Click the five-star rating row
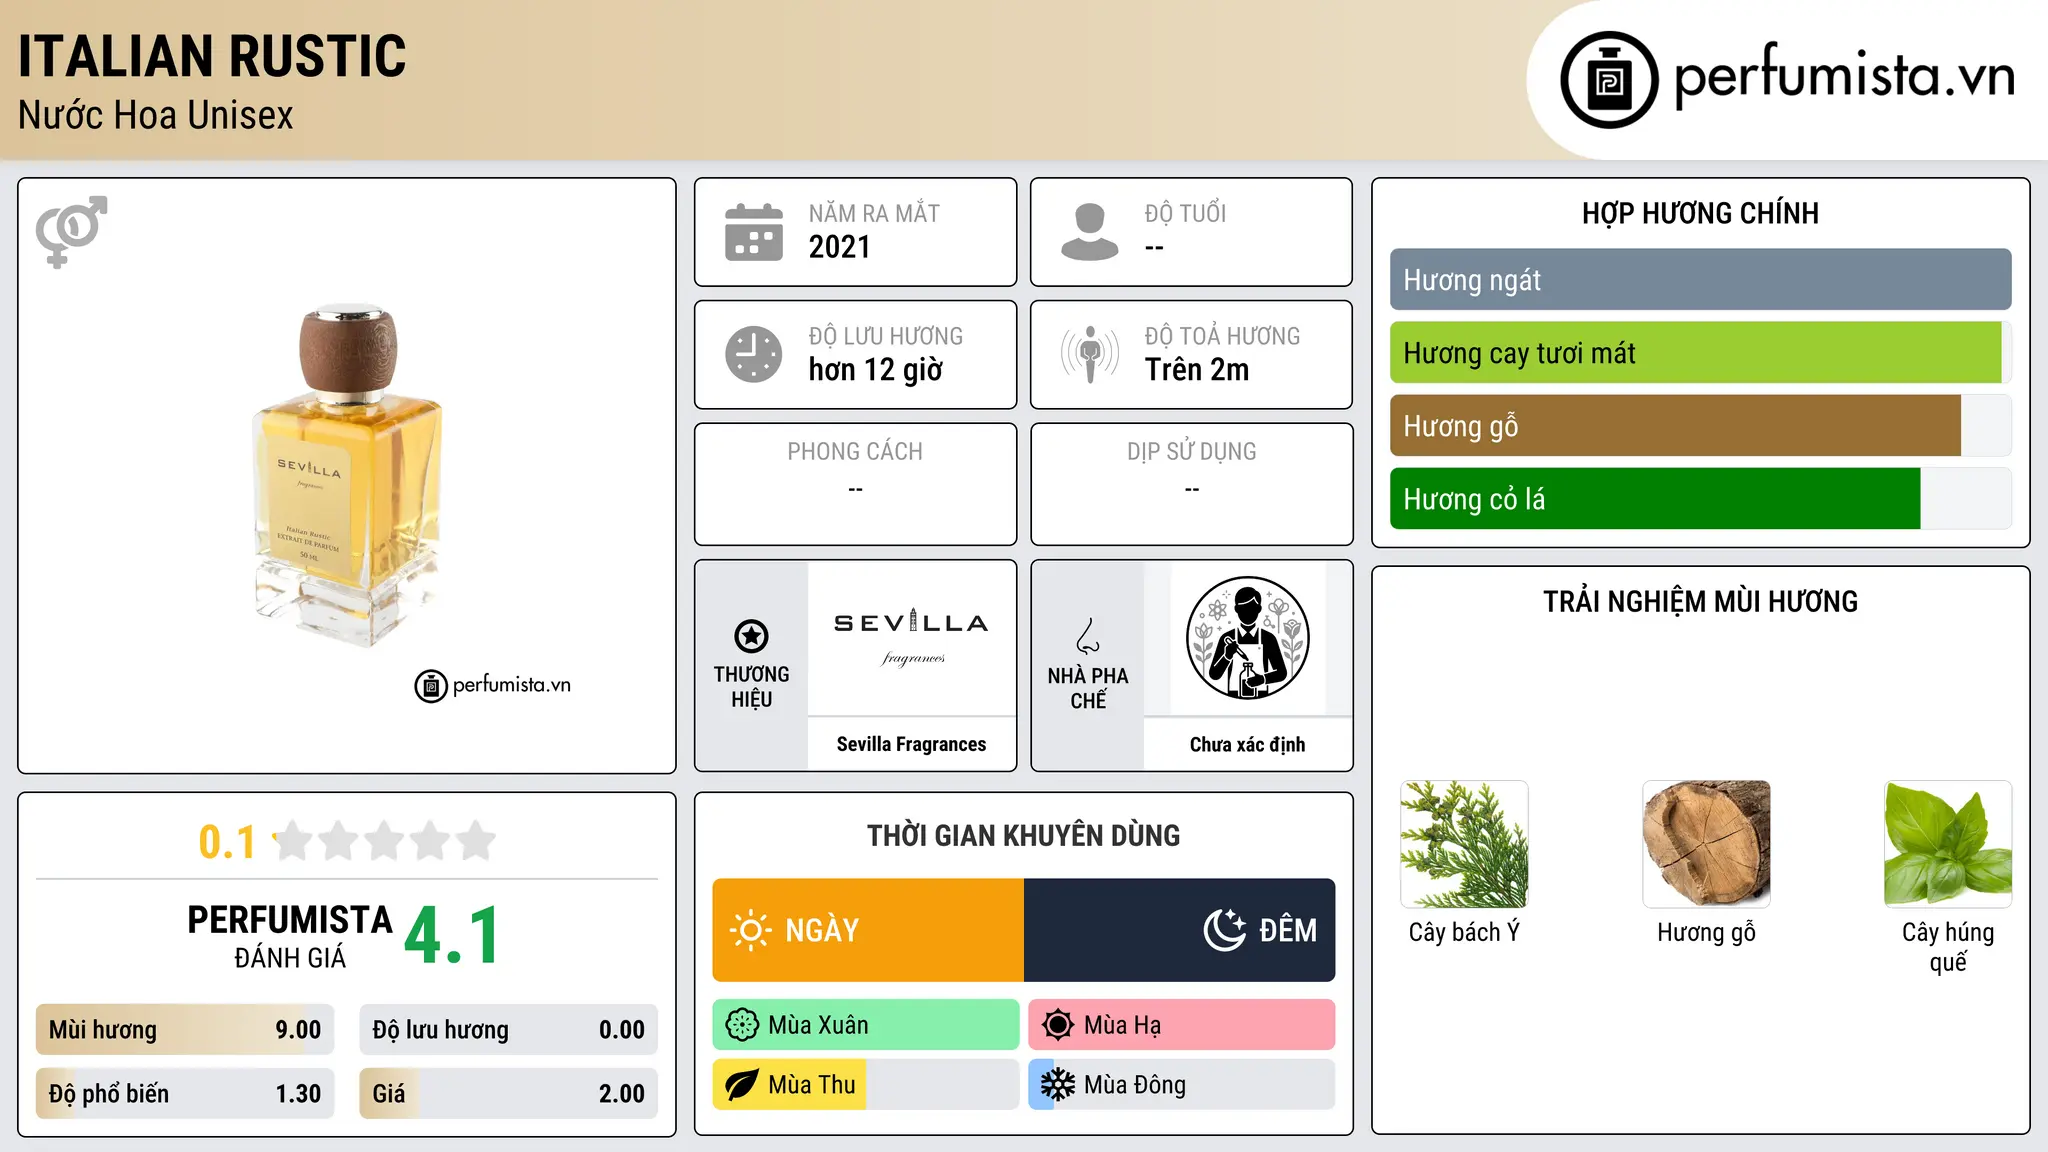Screen dimensions: 2048x1152 (x=384, y=841)
